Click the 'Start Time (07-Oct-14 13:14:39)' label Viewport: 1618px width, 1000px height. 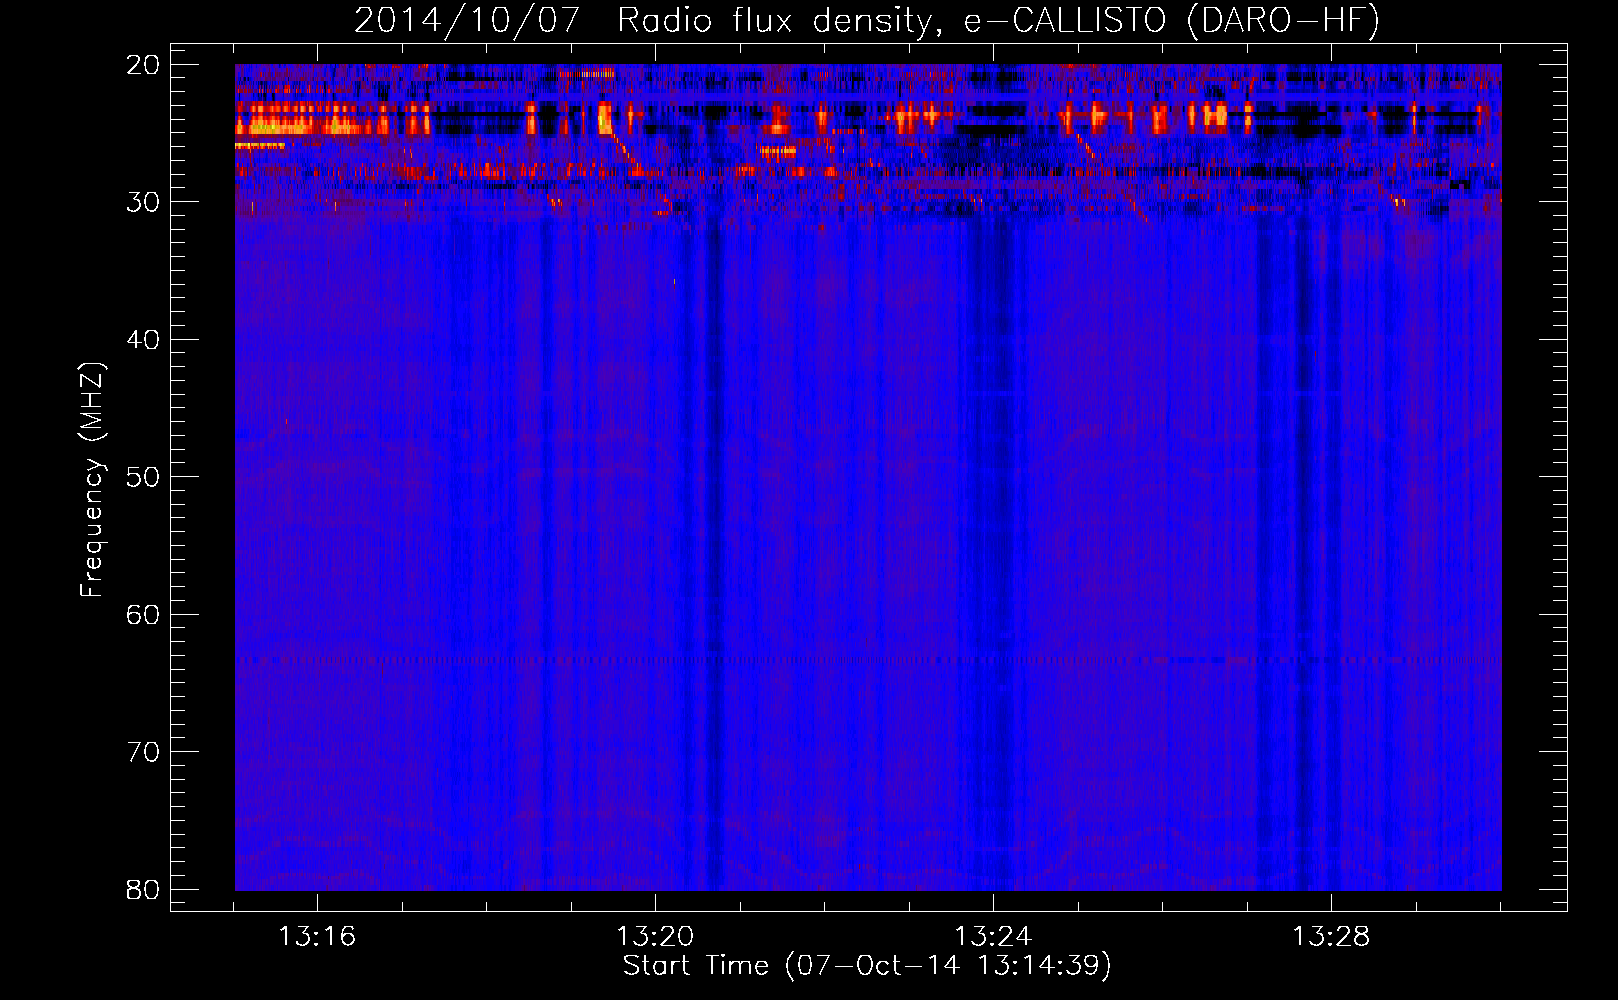pos(867,966)
